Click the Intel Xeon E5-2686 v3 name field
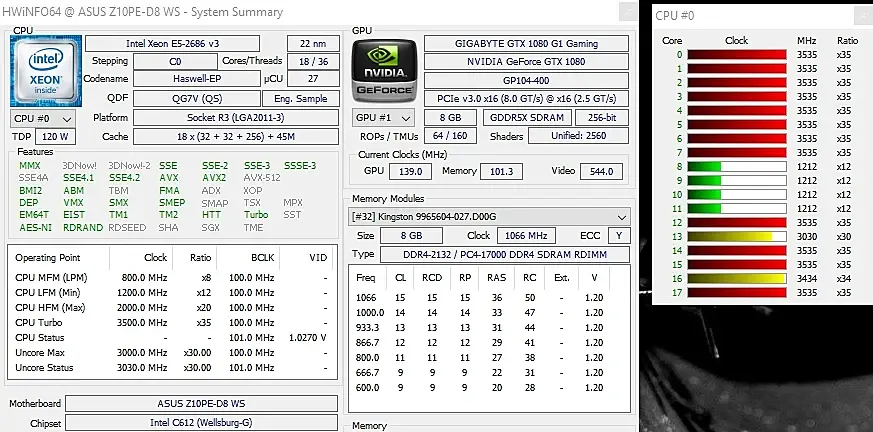Image resolution: width=873 pixels, height=432 pixels. click(x=173, y=43)
